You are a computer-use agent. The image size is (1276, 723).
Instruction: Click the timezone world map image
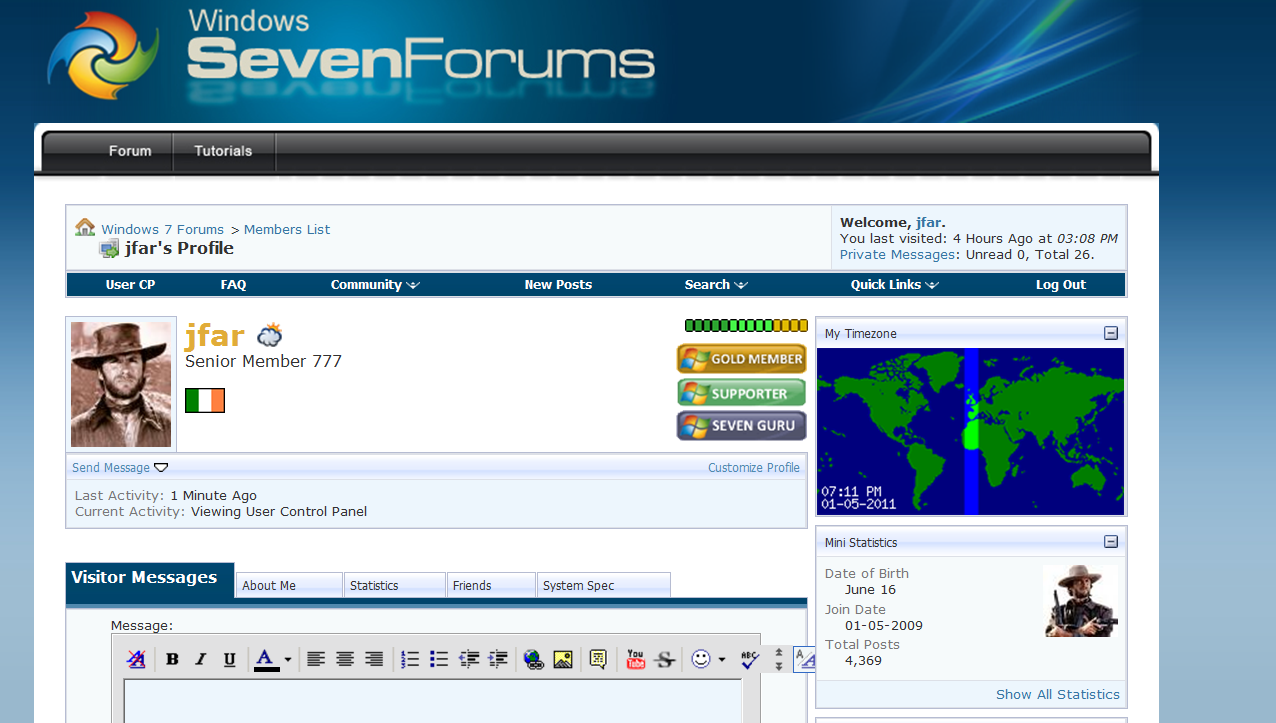pos(970,431)
